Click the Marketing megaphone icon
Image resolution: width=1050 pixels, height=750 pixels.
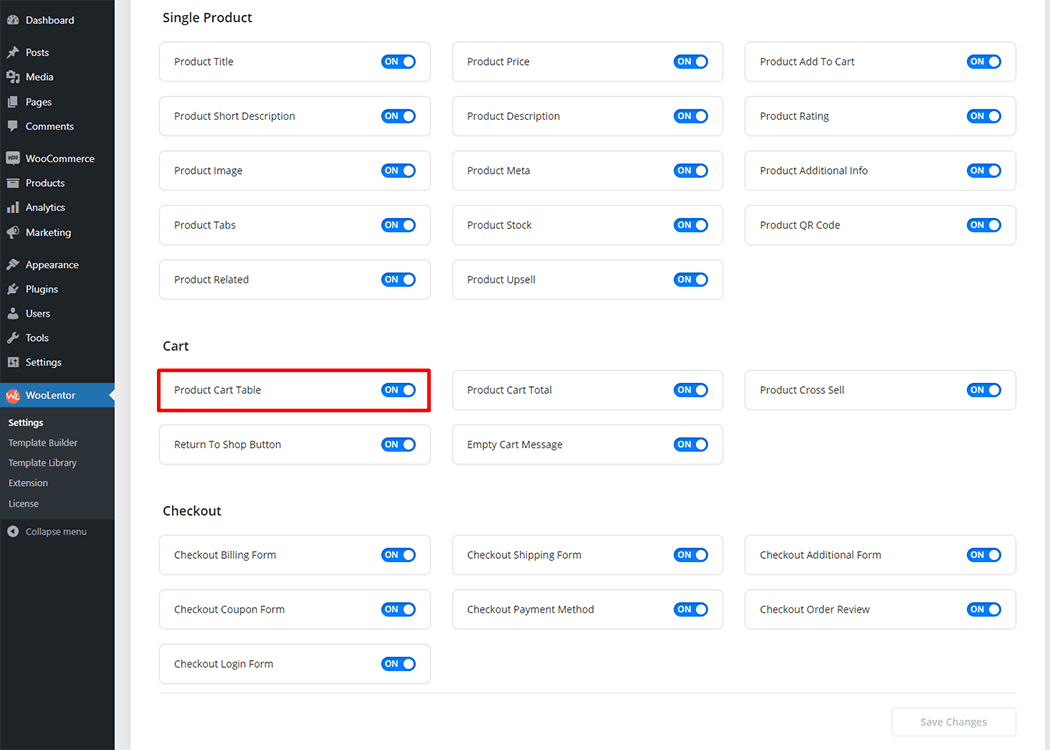[13, 232]
